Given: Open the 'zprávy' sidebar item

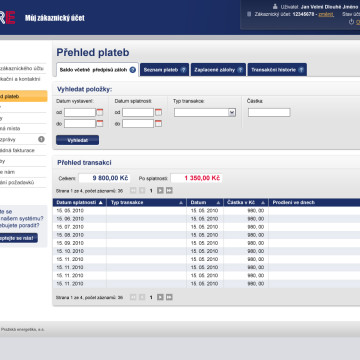Looking at the screenshot, I should click(23, 139).
